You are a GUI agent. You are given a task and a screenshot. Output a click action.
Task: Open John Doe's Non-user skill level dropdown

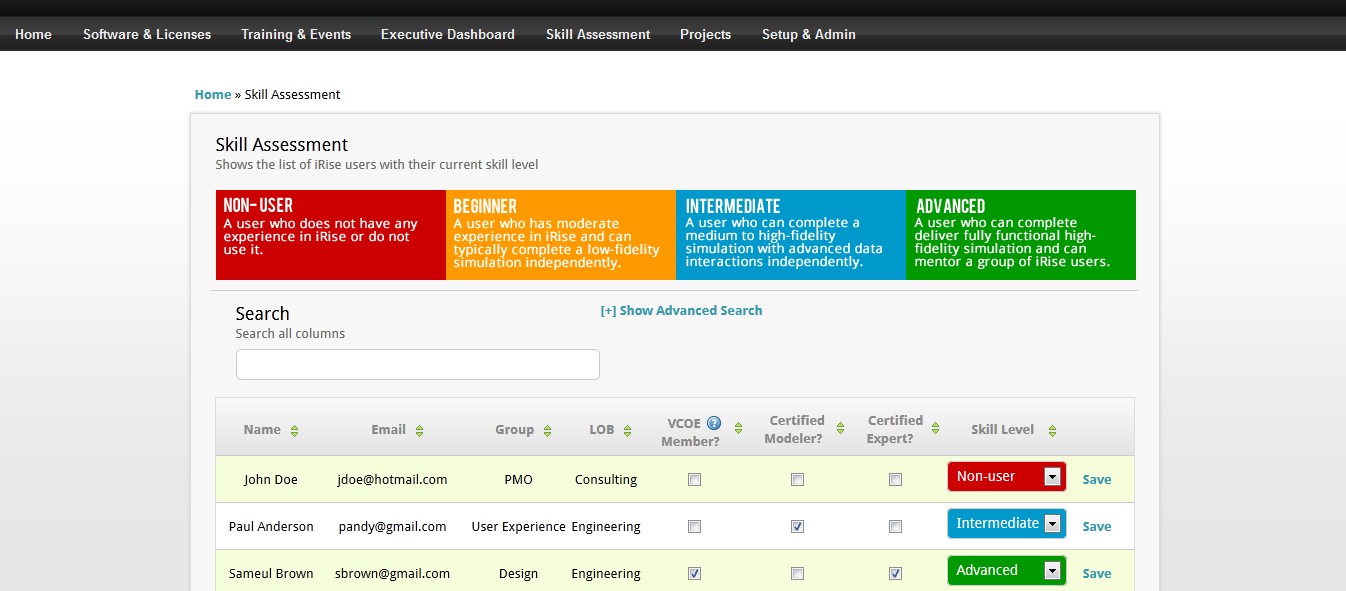[1007, 477]
